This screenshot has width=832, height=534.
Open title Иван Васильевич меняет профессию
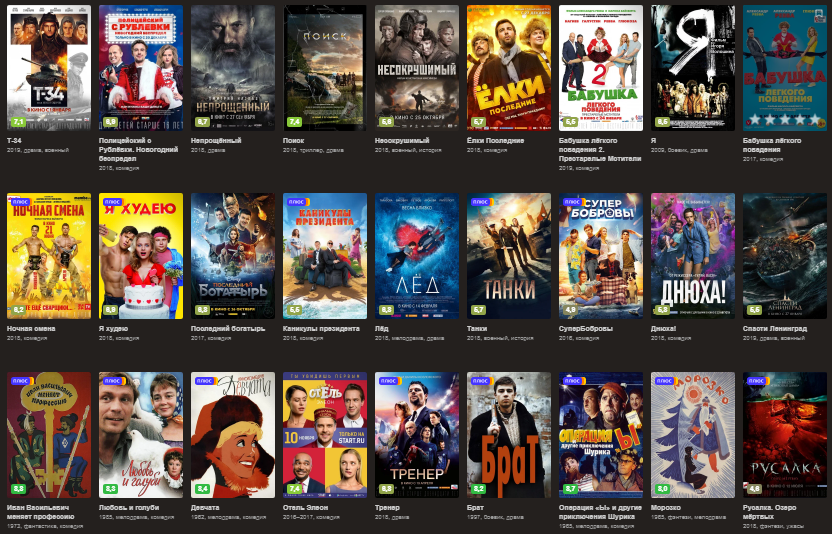[41, 512]
